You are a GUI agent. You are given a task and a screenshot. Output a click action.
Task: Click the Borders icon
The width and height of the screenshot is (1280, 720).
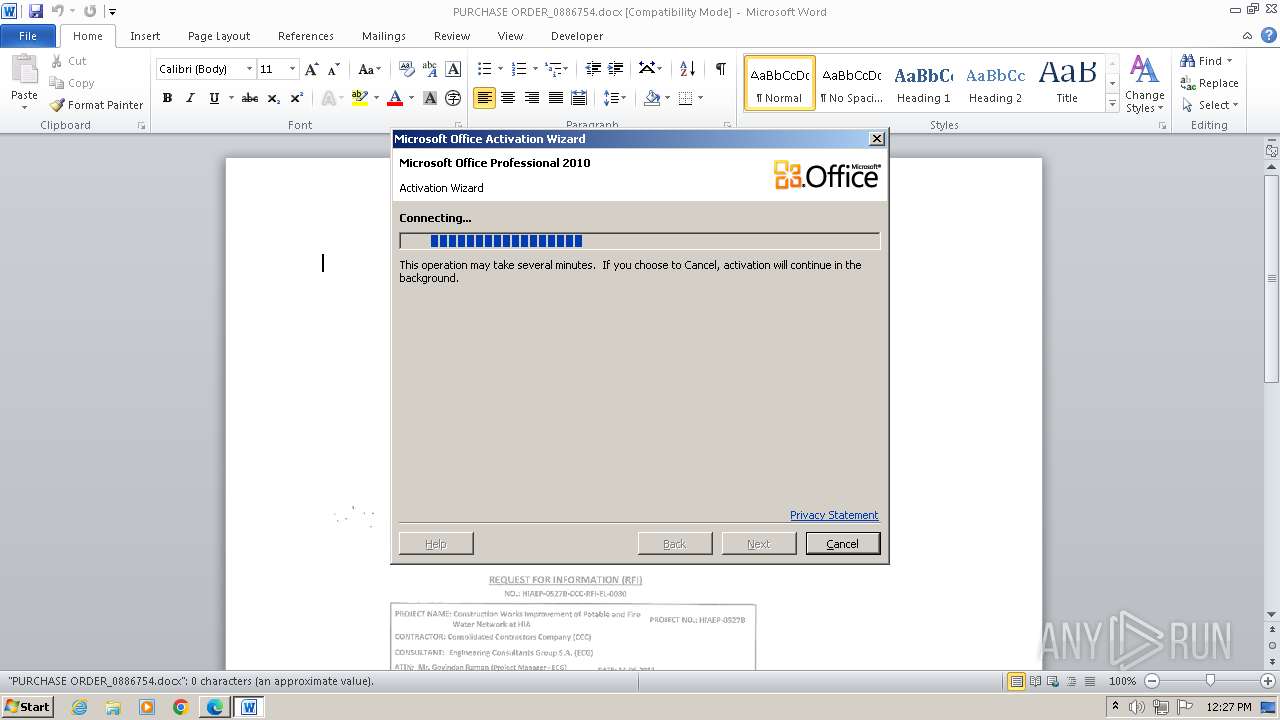click(685, 98)
